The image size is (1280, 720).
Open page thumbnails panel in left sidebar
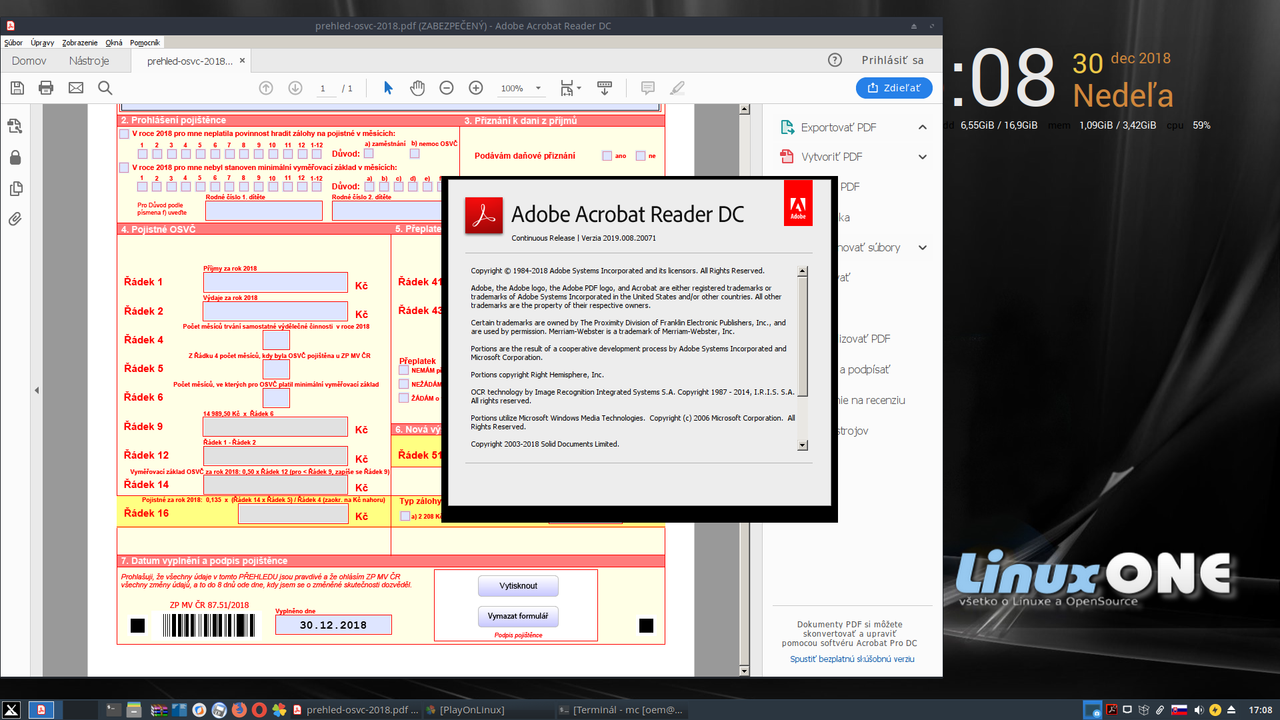(15, 126)
